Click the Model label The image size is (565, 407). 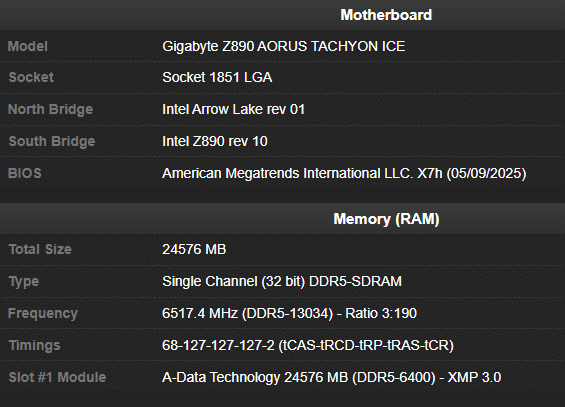click(x=28, y=46)
